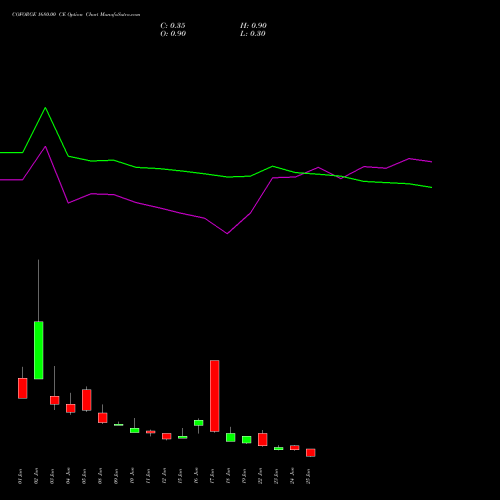Click the green candle above 10 Jun

click(x=135, y=430)
